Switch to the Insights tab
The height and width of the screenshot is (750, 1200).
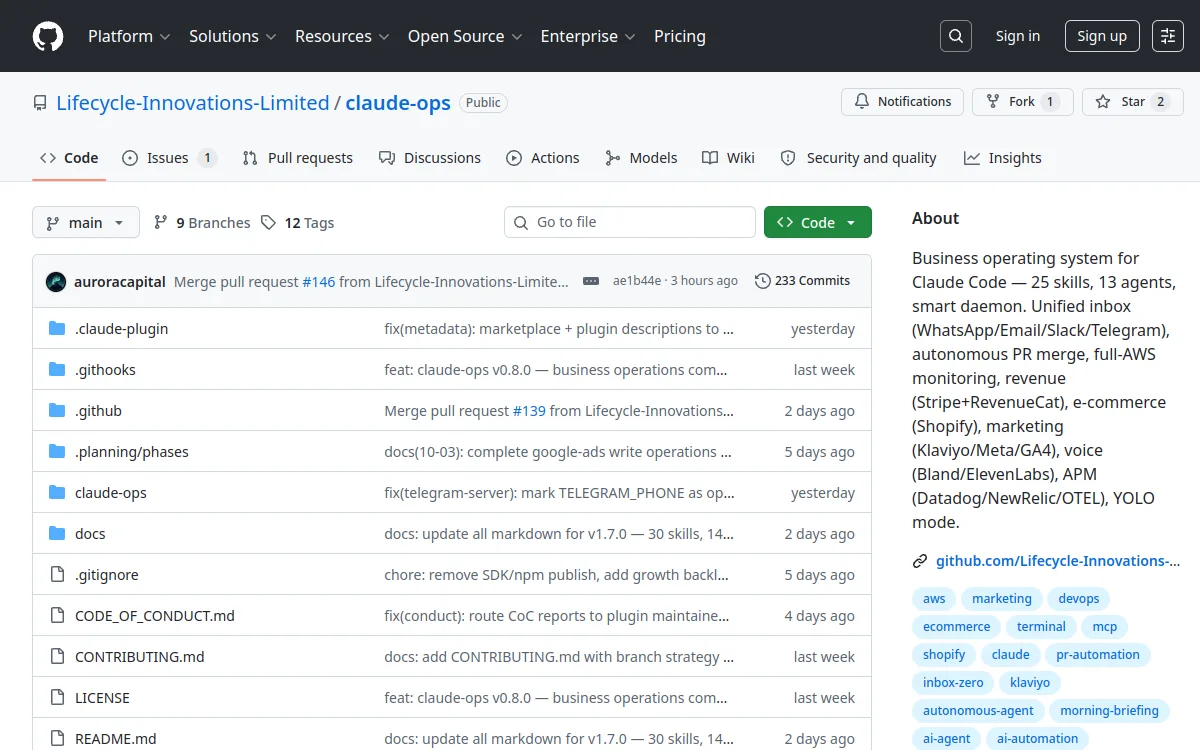point(1003,158)
